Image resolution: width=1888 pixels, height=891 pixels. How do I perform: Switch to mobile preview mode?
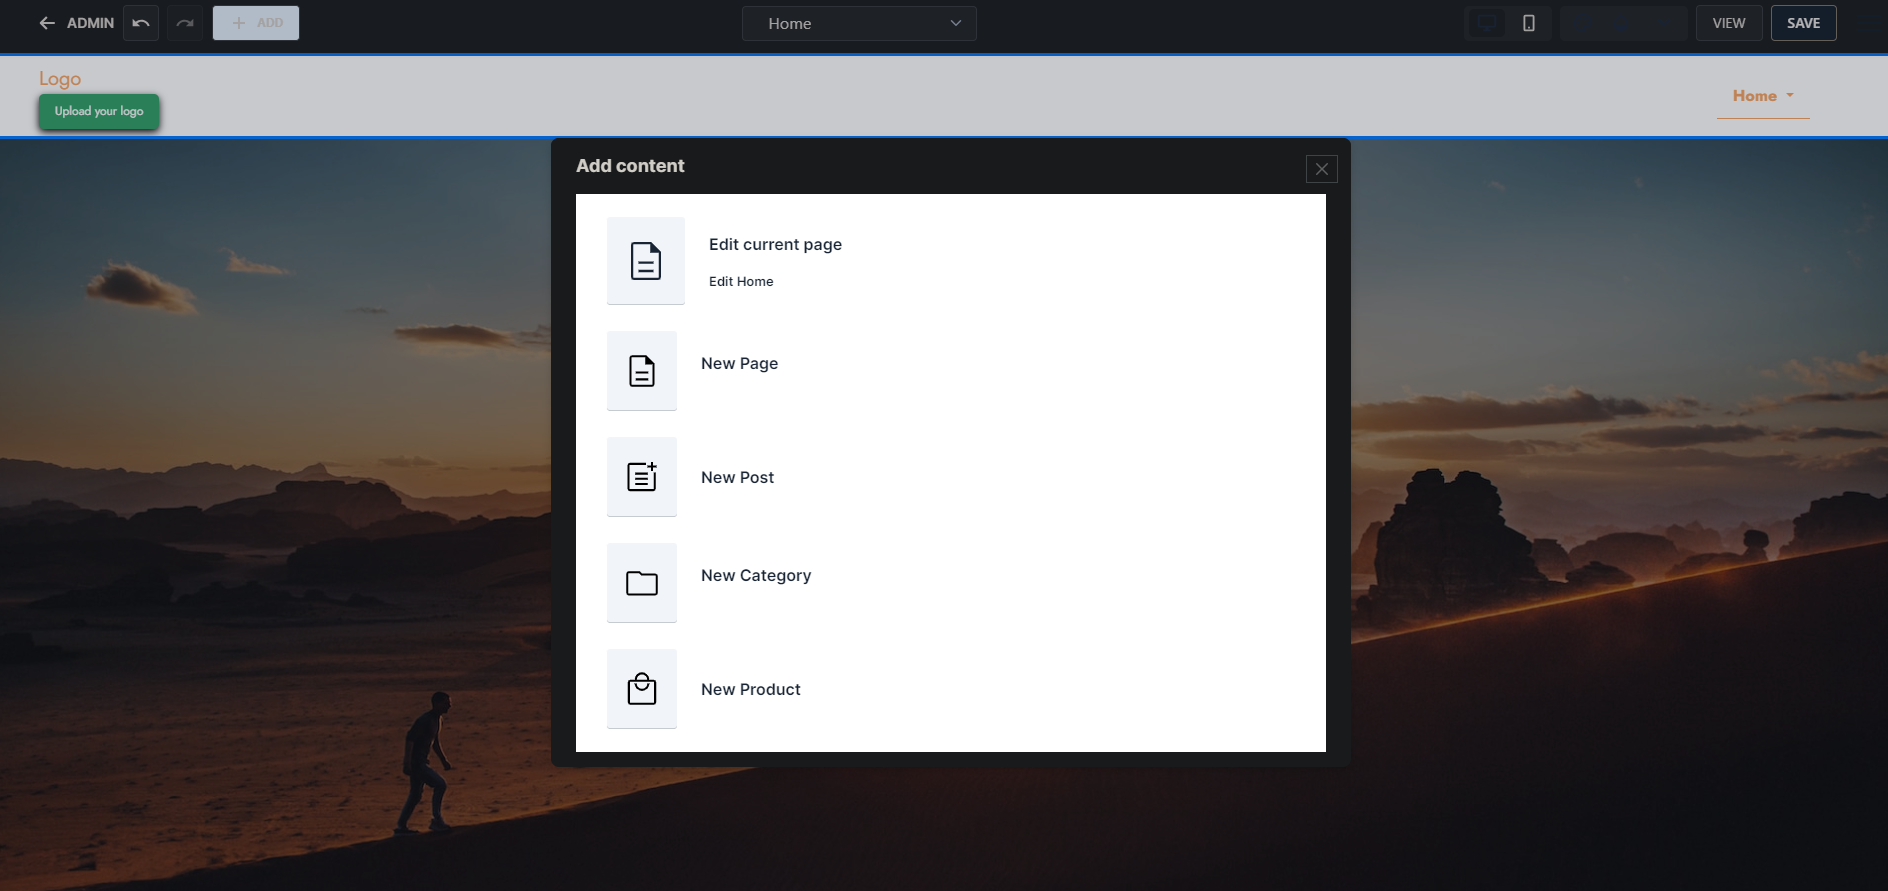(1529, 23)
